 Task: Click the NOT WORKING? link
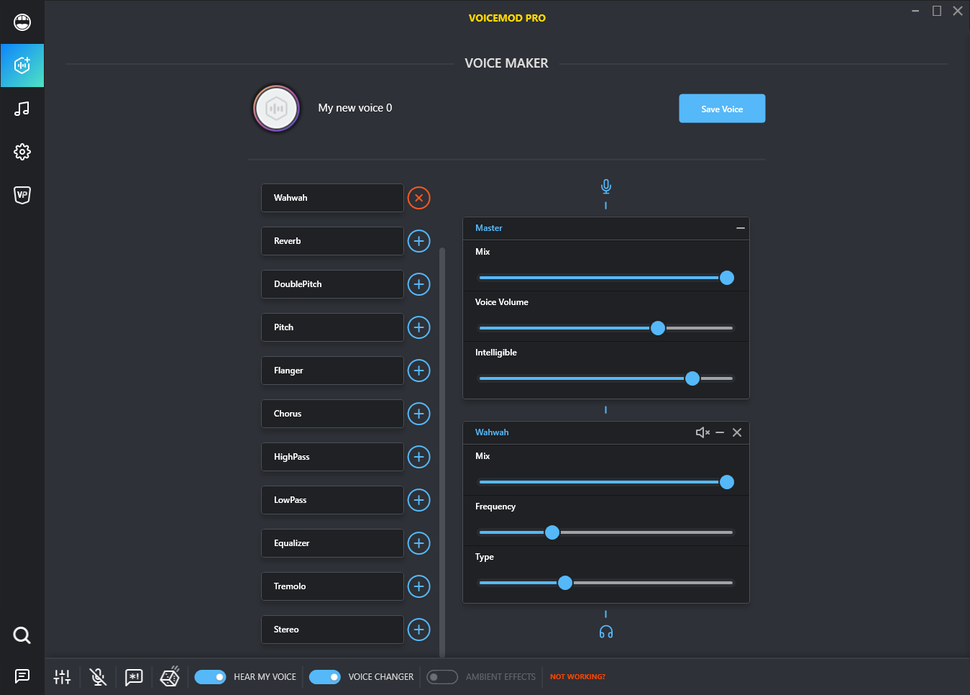(577, 677)
